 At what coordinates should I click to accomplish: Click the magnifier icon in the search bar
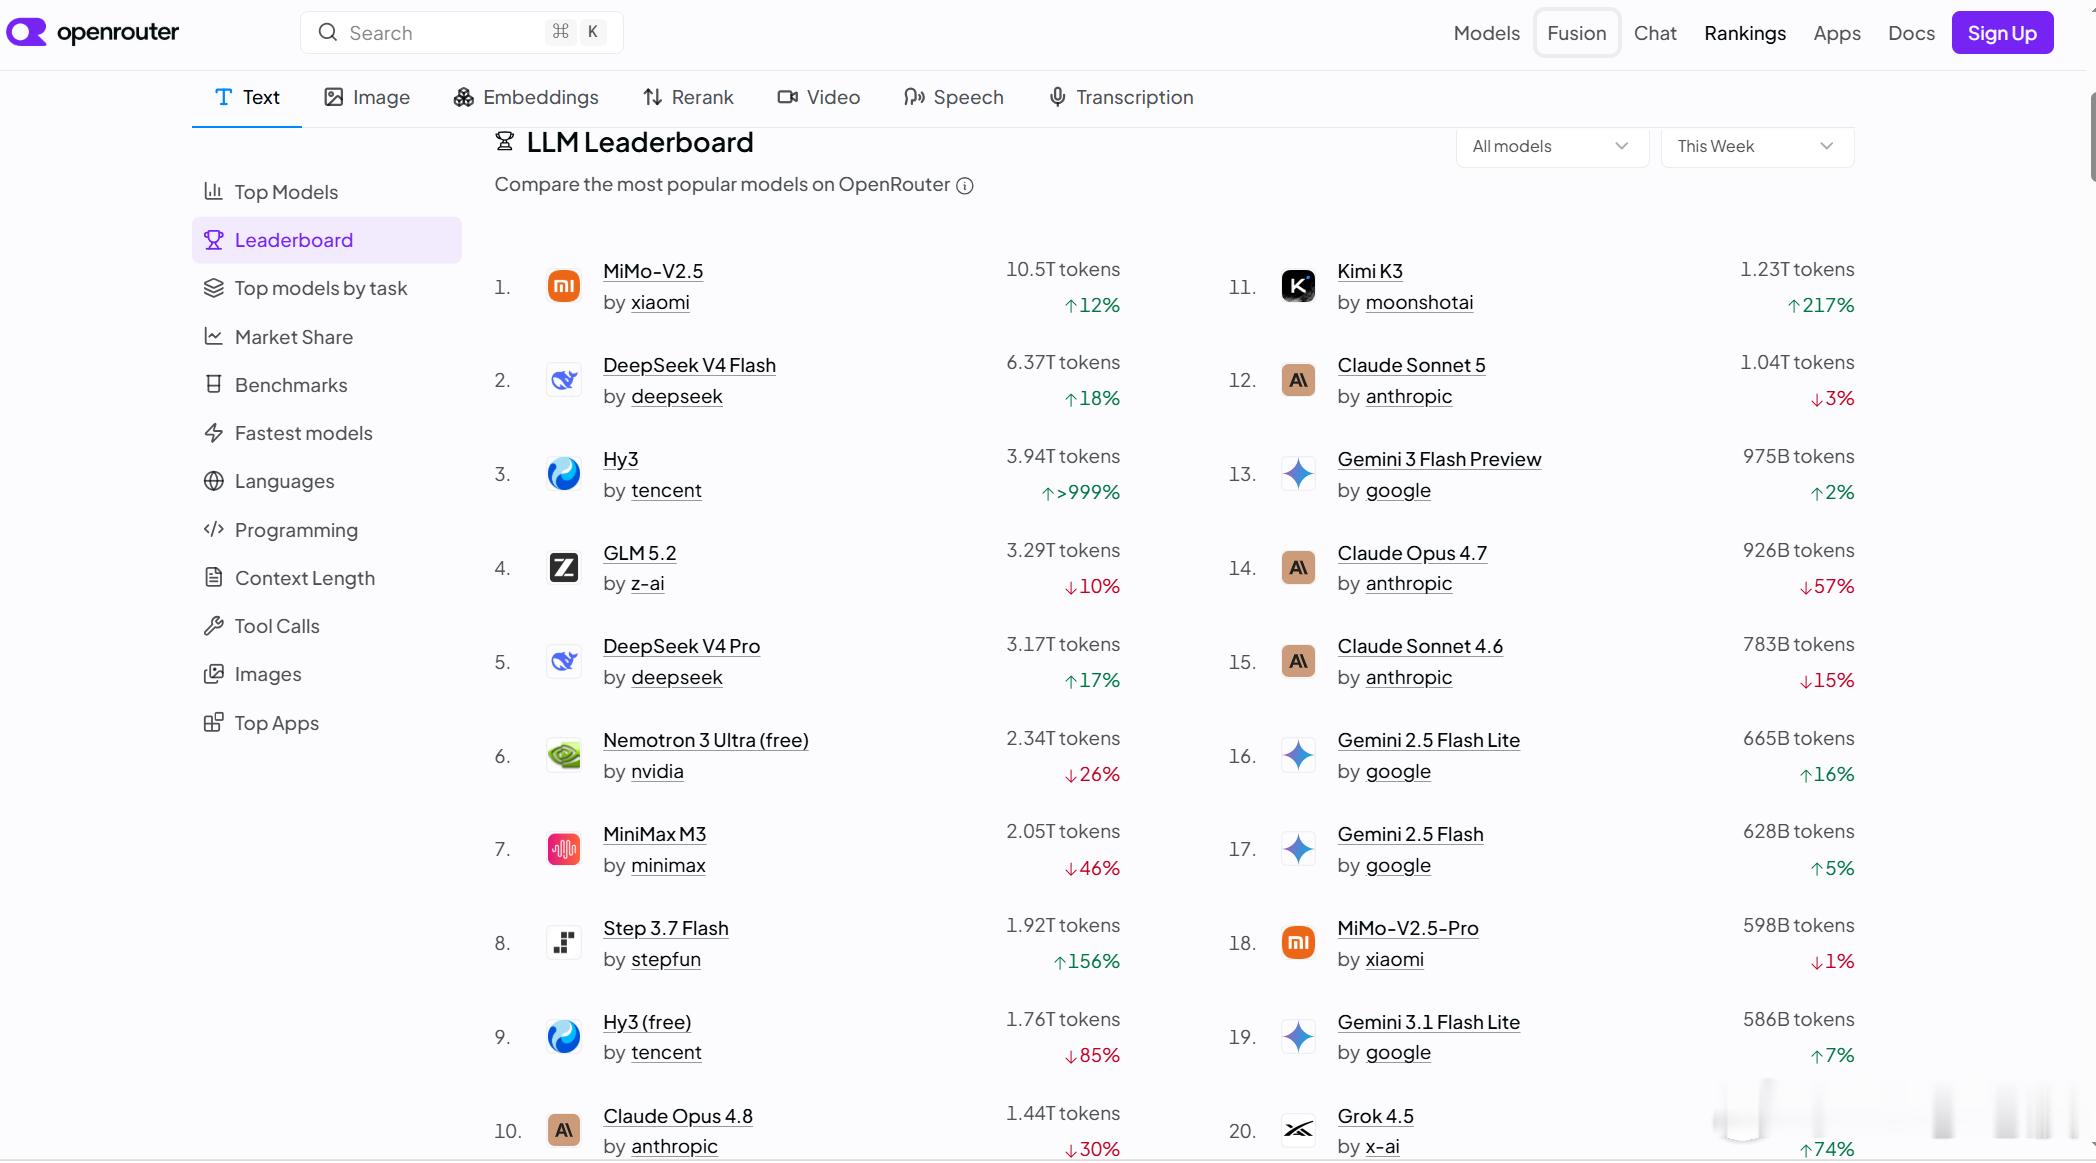click(328, 33)
